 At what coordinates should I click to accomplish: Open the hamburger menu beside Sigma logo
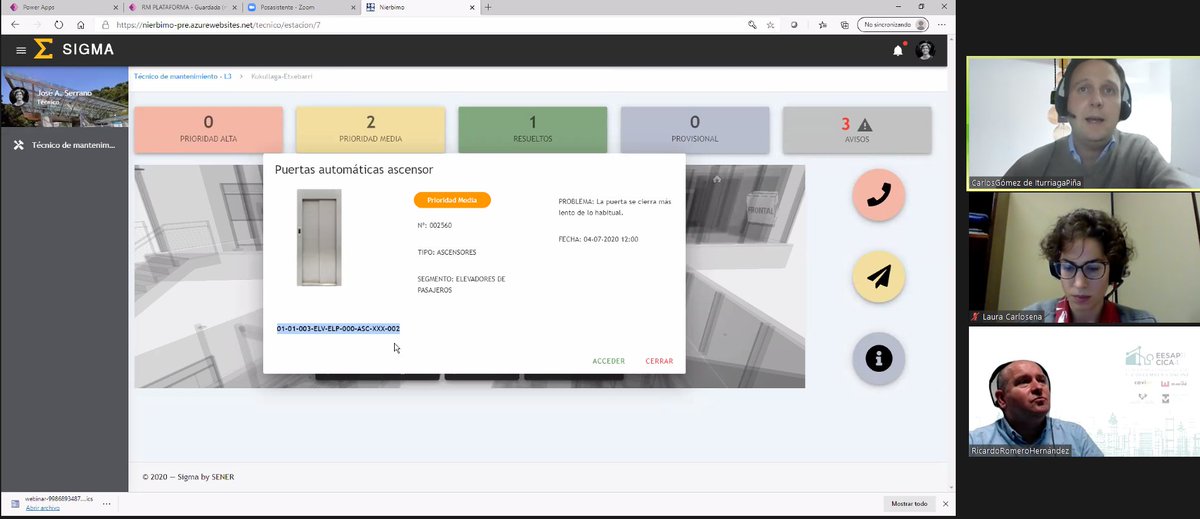pyautogui.click(x=21, y=50)
